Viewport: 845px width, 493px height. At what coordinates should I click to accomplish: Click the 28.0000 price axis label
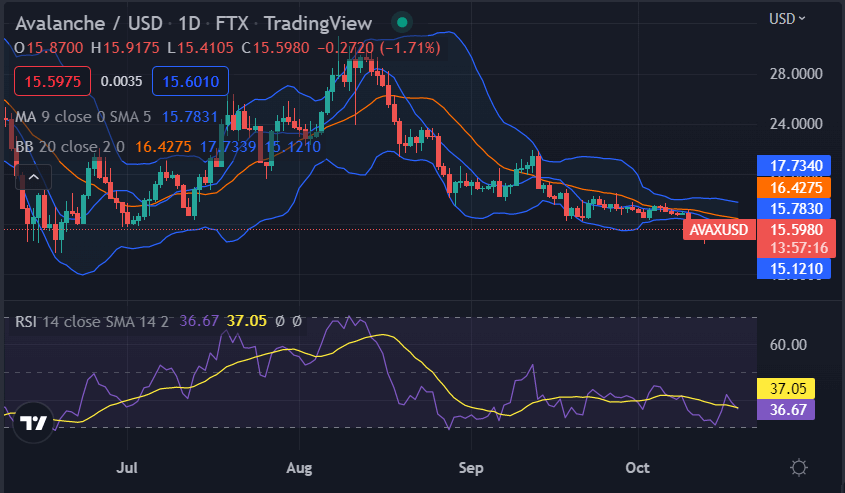[796, 74]
